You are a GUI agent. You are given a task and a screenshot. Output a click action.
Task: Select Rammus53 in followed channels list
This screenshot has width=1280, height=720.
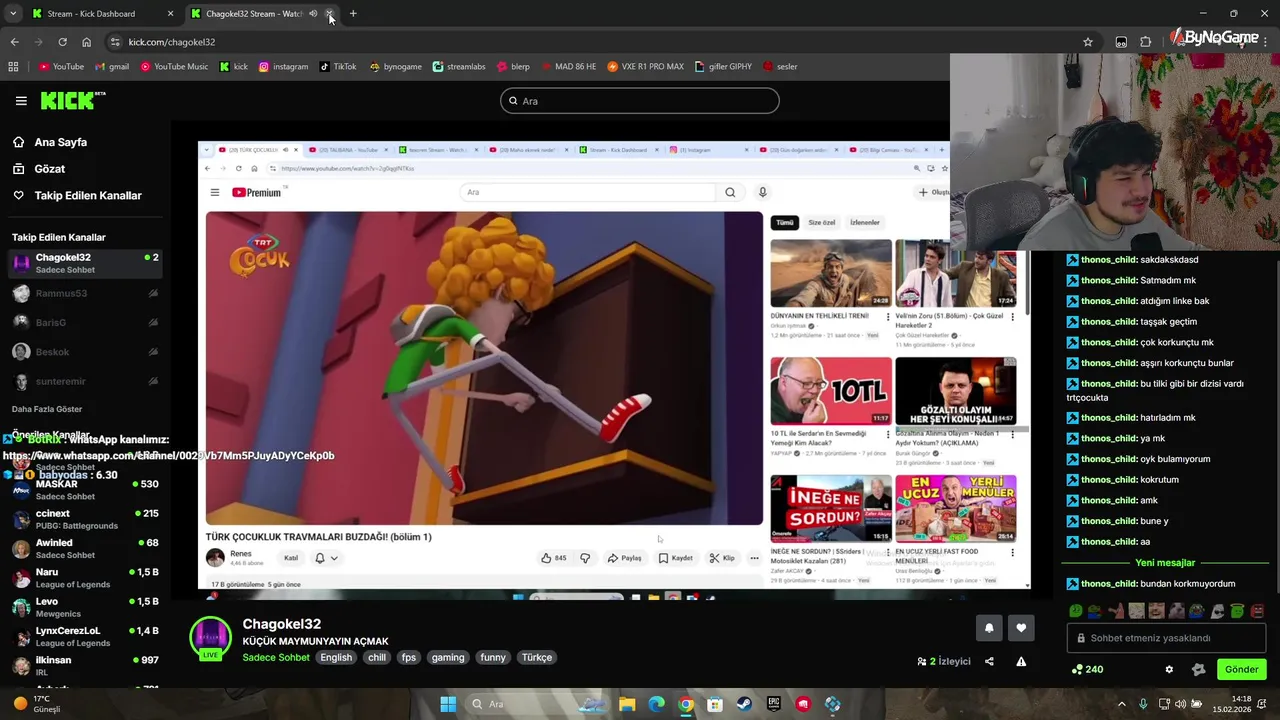[84, 293]
